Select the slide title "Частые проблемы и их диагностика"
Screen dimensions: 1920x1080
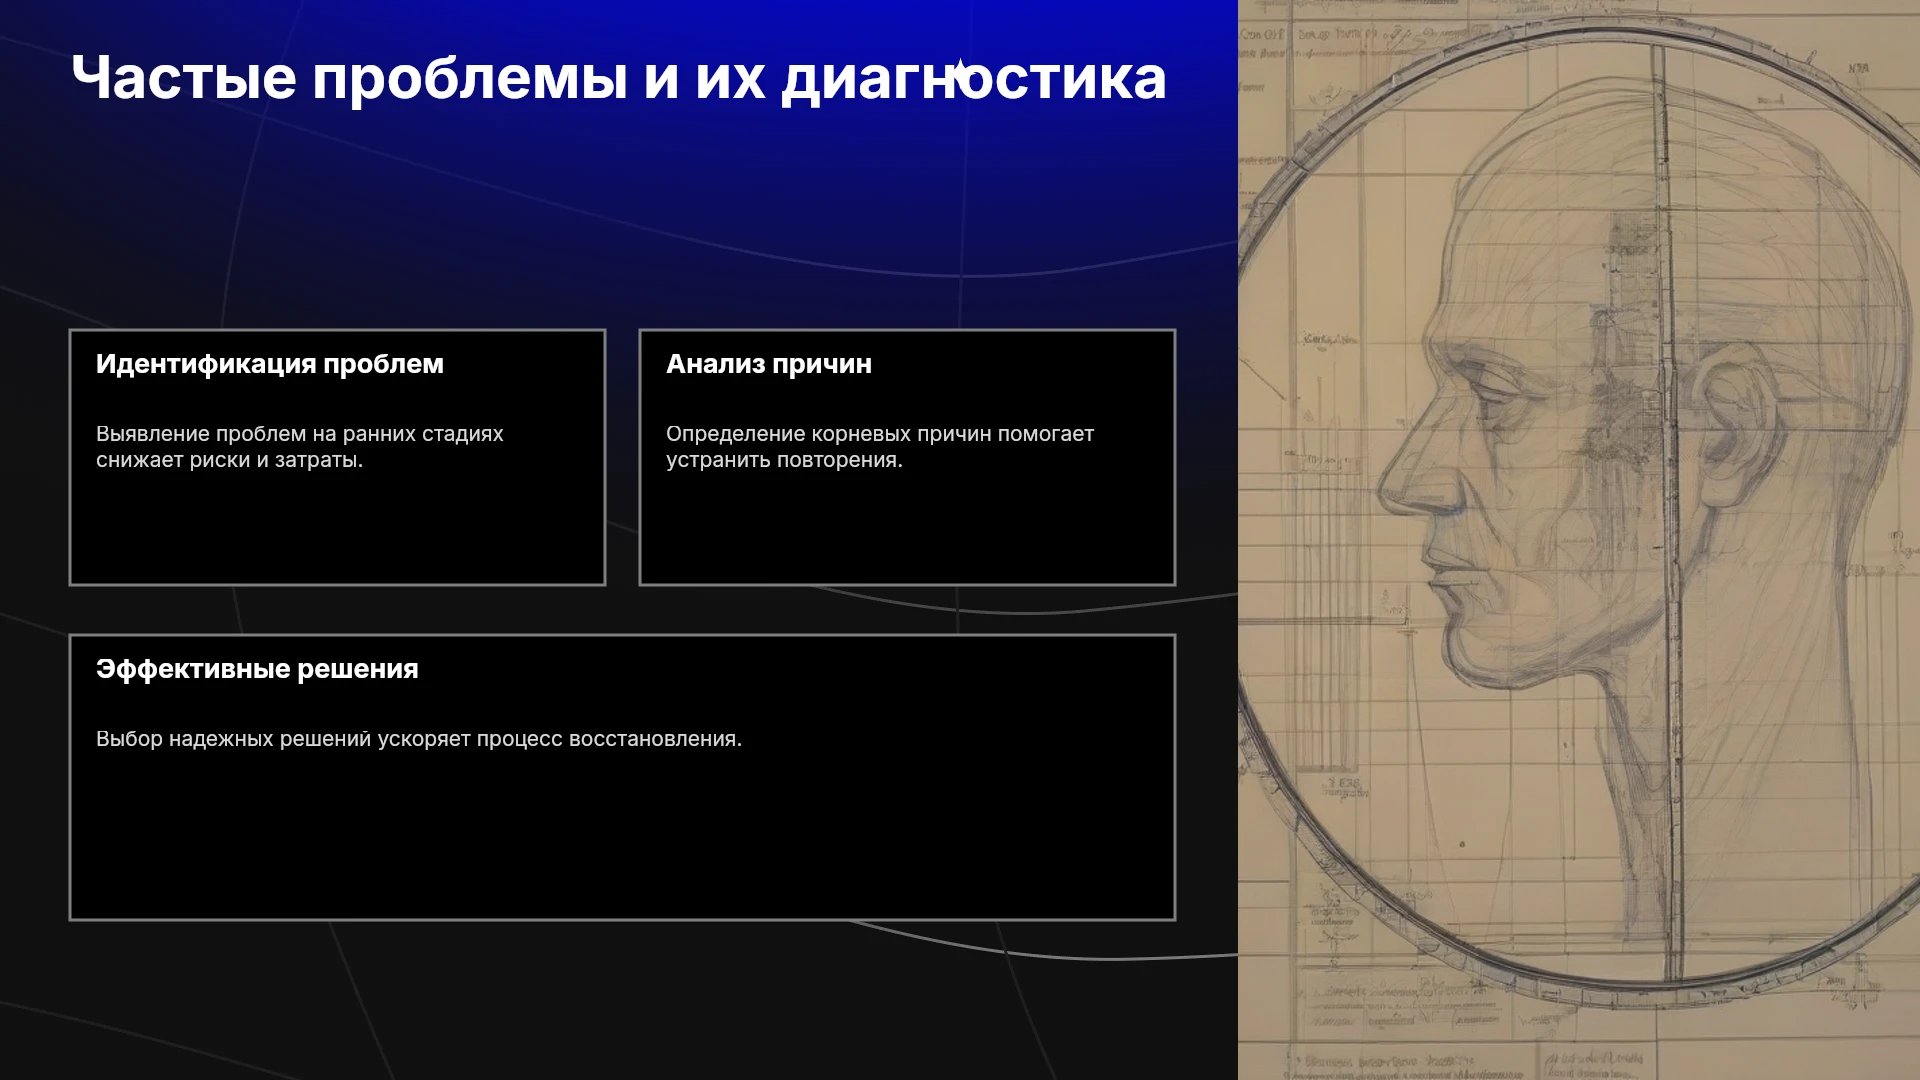[619, 78]
